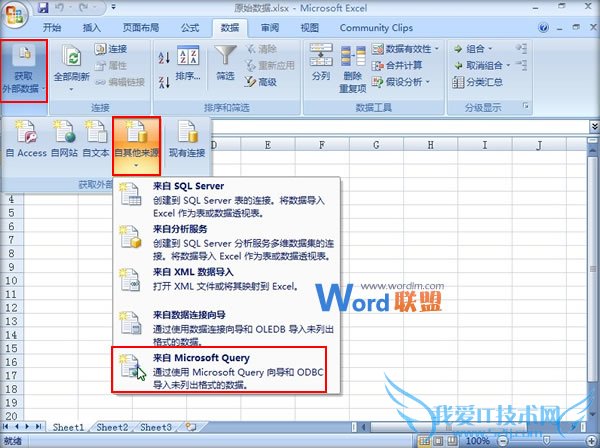Sort descending Z to A icon

click(x=164, y=82)
